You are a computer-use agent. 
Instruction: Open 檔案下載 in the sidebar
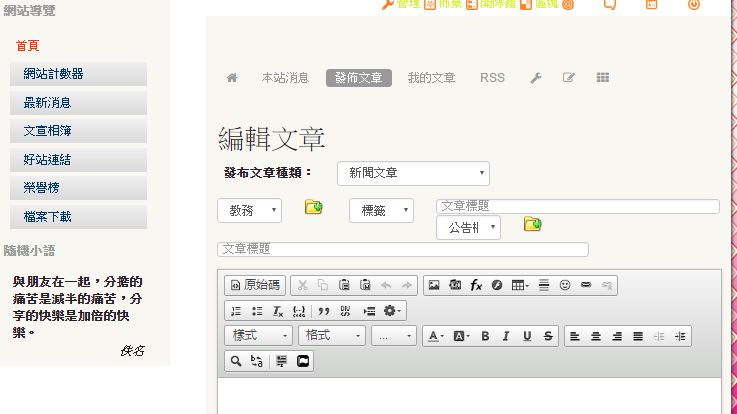[78, 217]
